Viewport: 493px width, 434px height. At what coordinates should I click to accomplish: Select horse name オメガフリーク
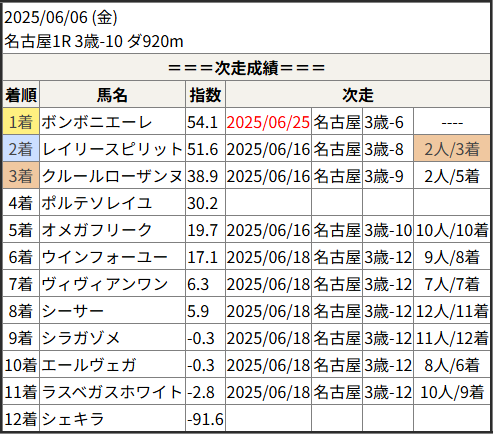pos(97,230)
